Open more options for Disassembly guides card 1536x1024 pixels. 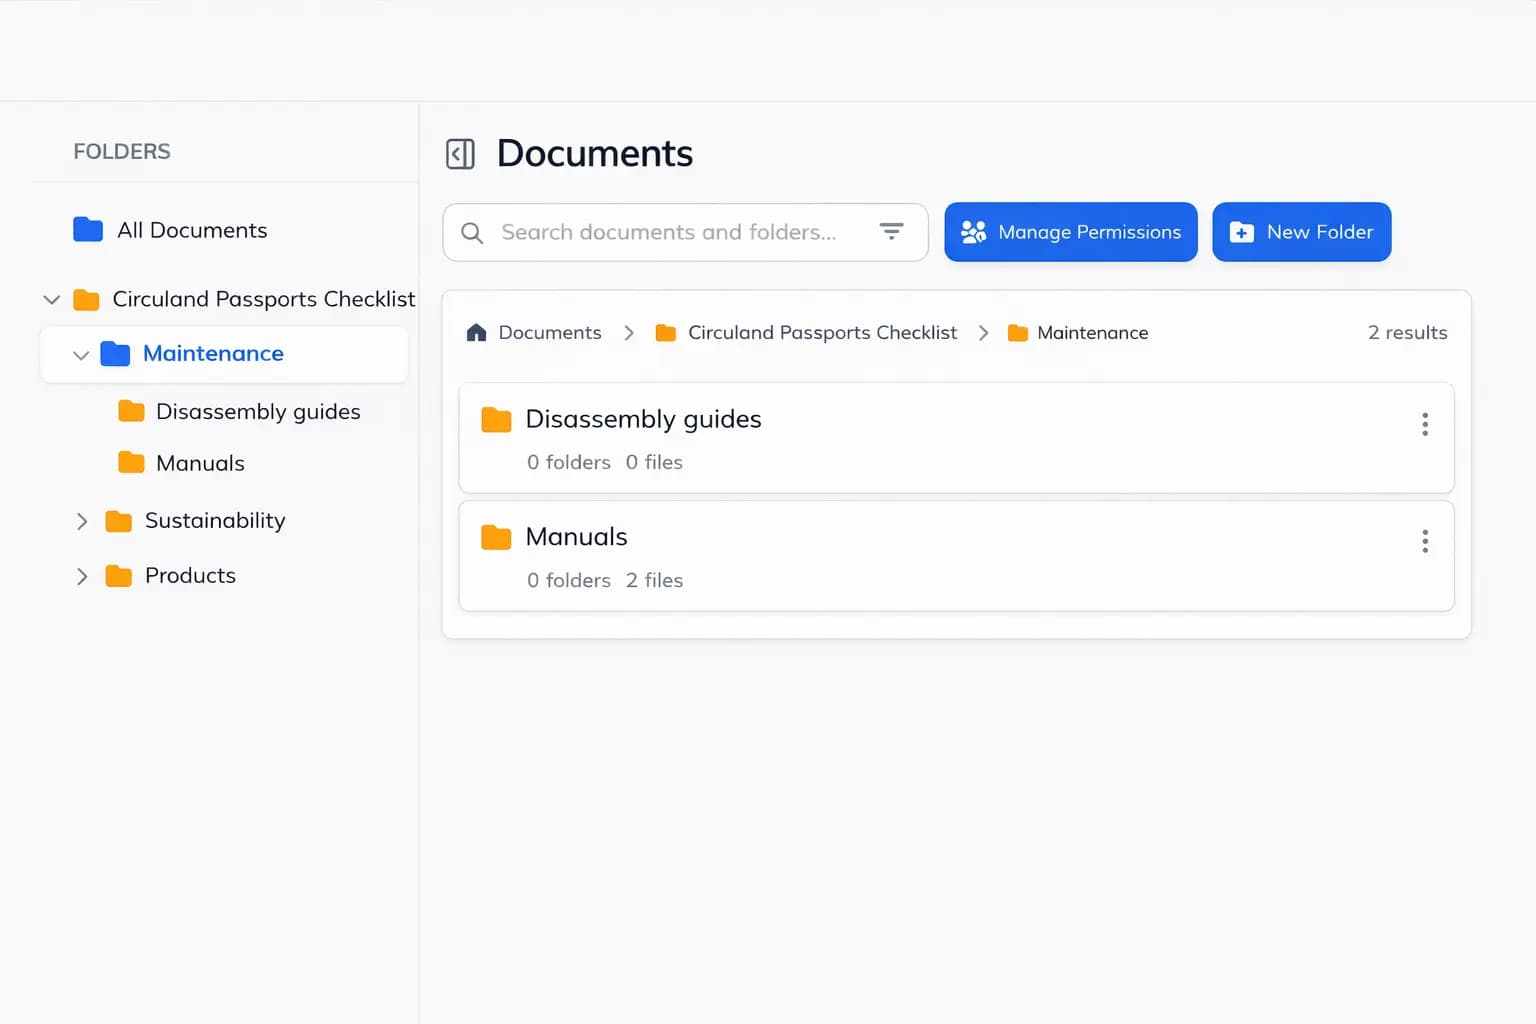coord(1425,424)
